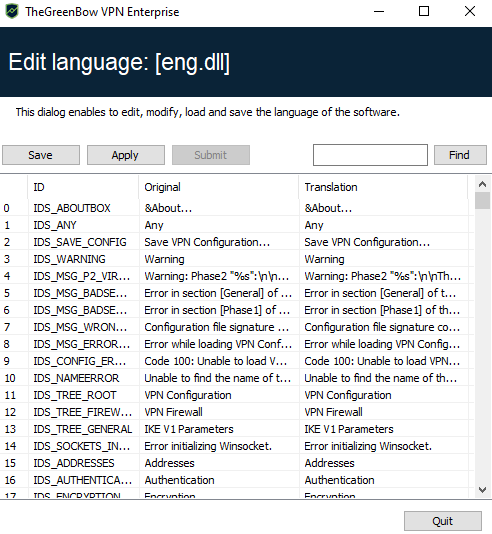Select translation 'VPN Firewall' cell
492x534 pixels.
[x=384, y=412]
